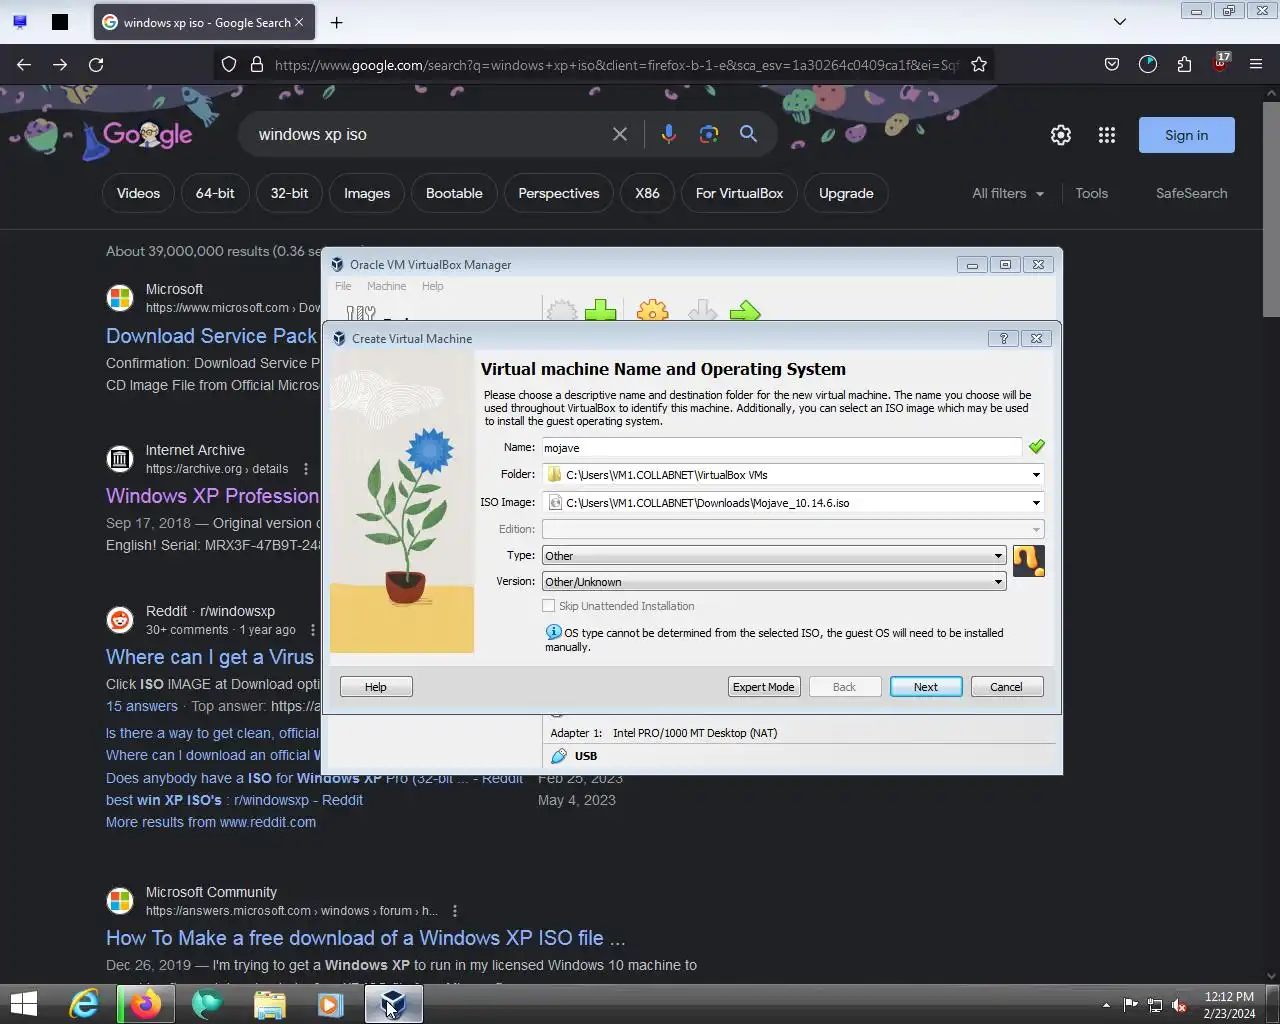1280x1024 pixels.
Task: Open USB section in VirtualBox Manager
Action: [x=586, y=756]
